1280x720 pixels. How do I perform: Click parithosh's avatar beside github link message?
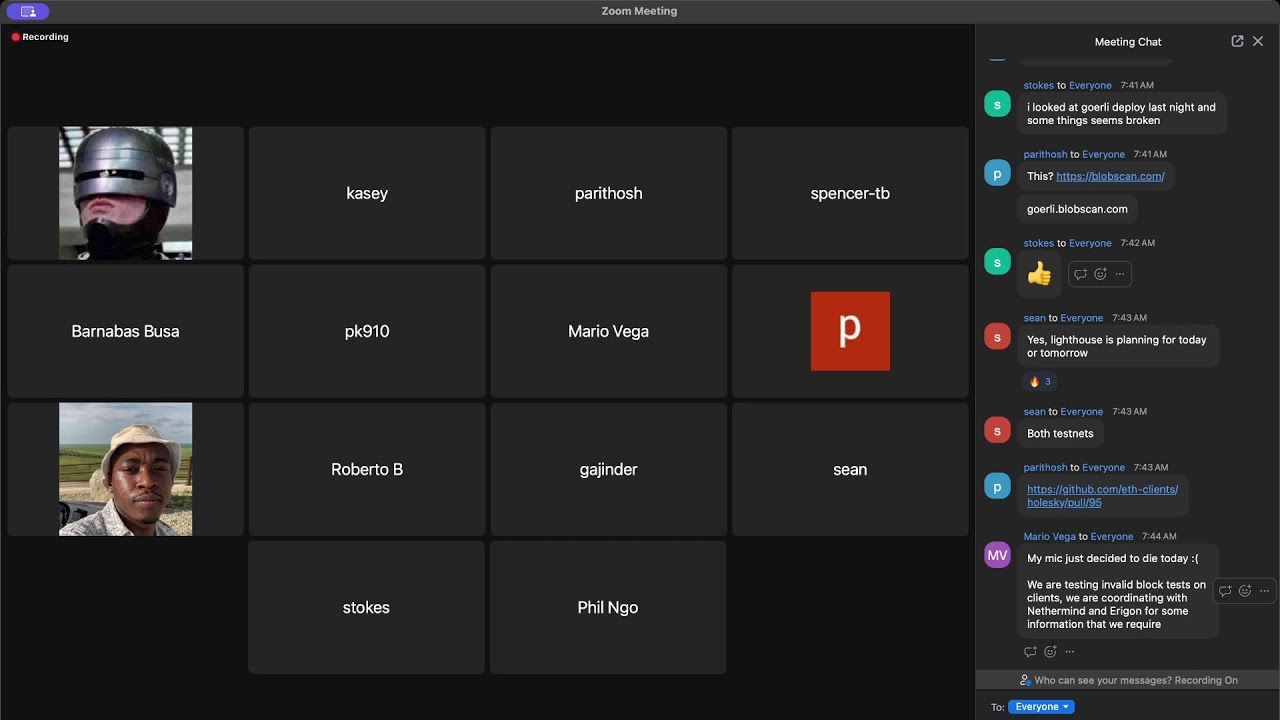click(997, 486)
